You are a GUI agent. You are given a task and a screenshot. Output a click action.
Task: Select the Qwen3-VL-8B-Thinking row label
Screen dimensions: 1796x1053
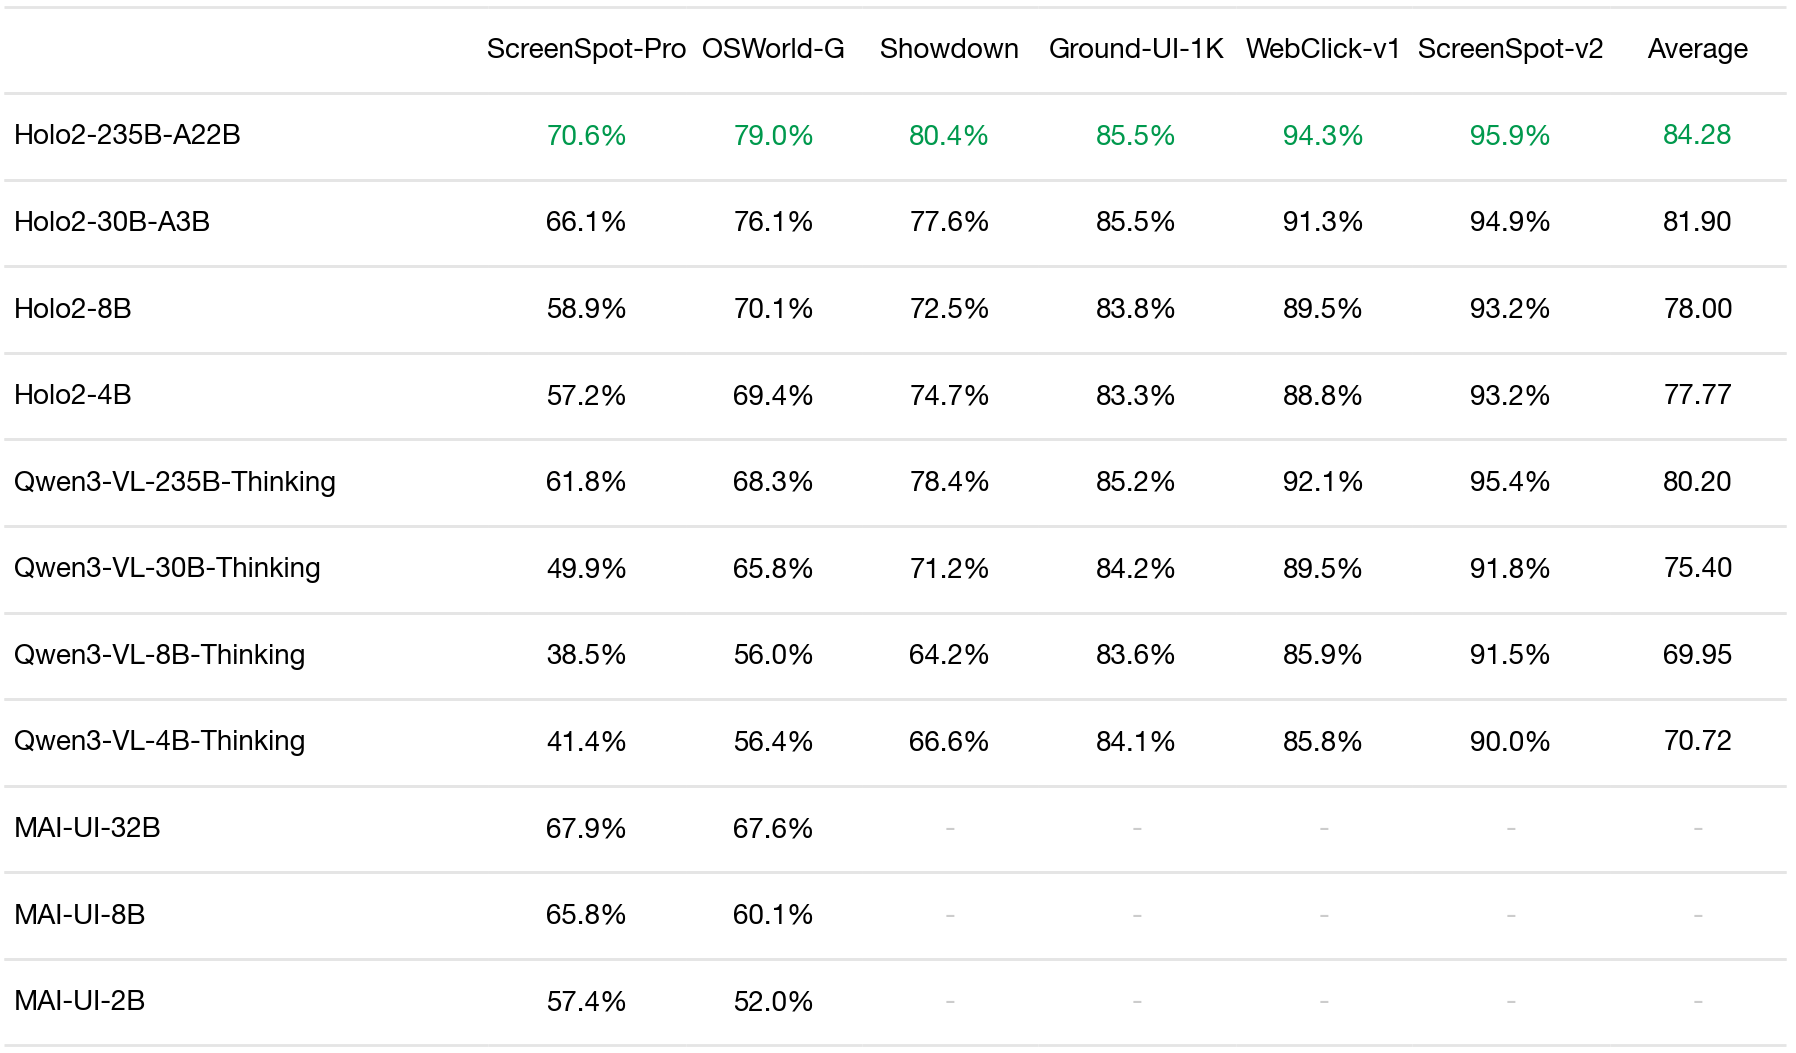coord(159,655)
